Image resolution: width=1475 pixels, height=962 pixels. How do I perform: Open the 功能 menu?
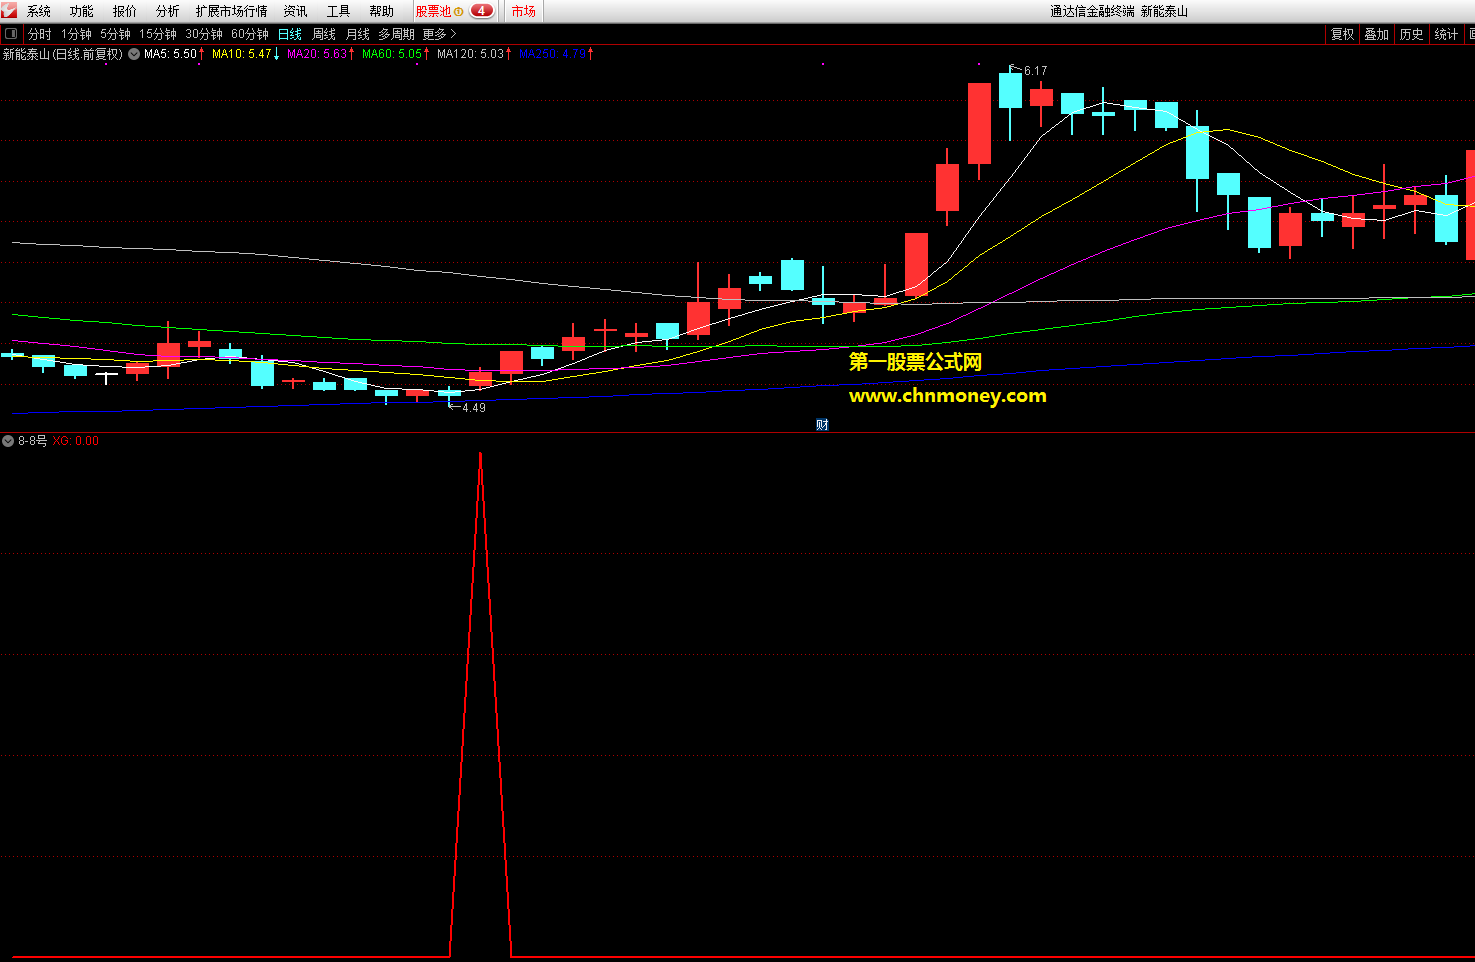pos(82,11)
